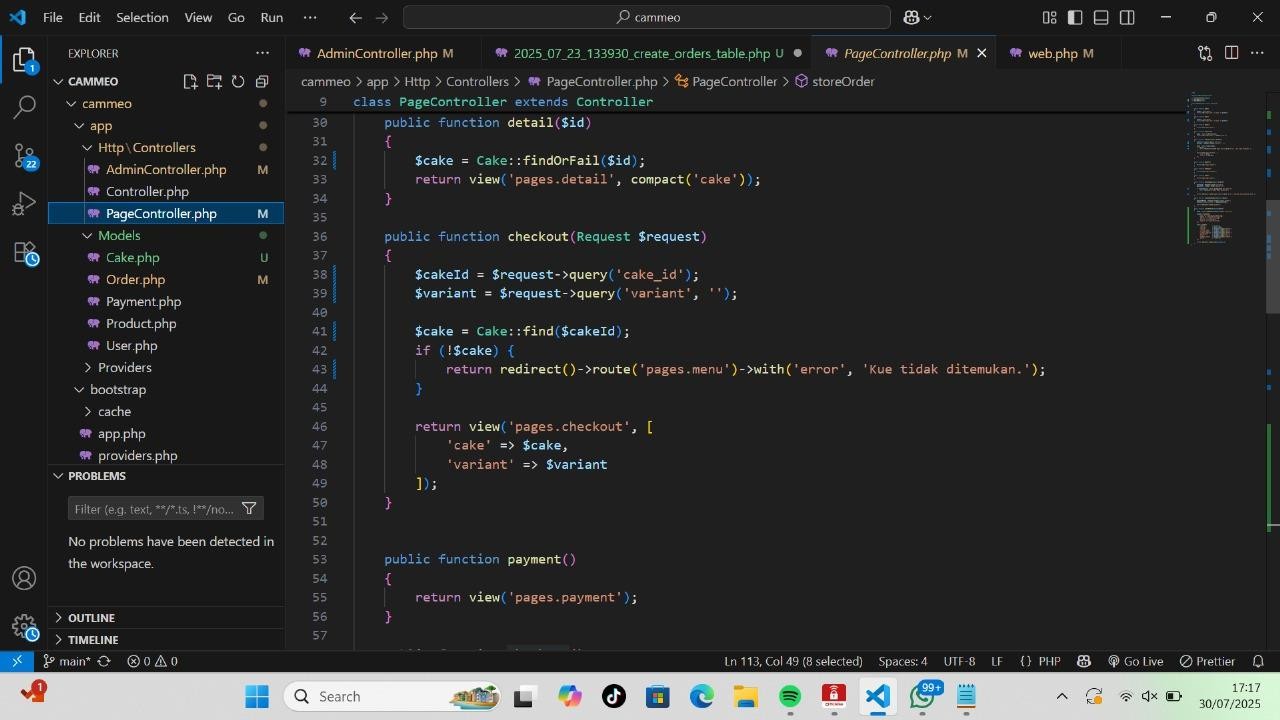Click the New File icon in Explorer
The width and height of the screenshot is (1280, 720).
190,82
